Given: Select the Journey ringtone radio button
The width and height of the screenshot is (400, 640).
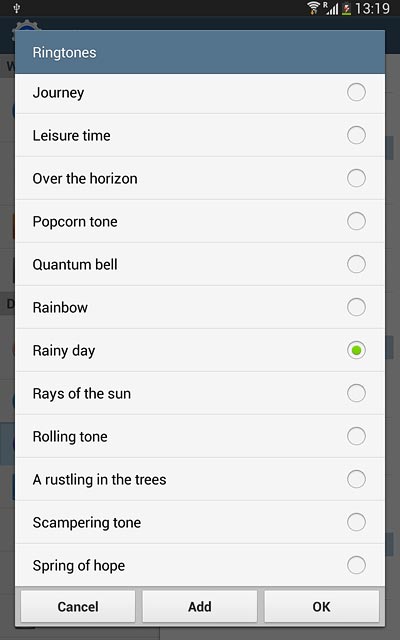Looking at the screenshot, I should point(356,92).
